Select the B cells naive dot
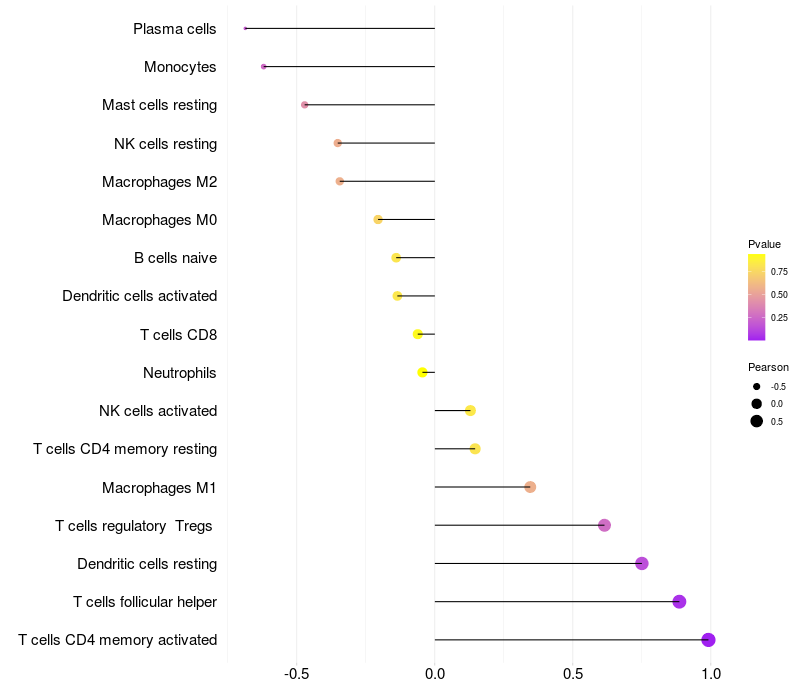The height and width of the screenshot is (700, 800). tap(396, 258)
